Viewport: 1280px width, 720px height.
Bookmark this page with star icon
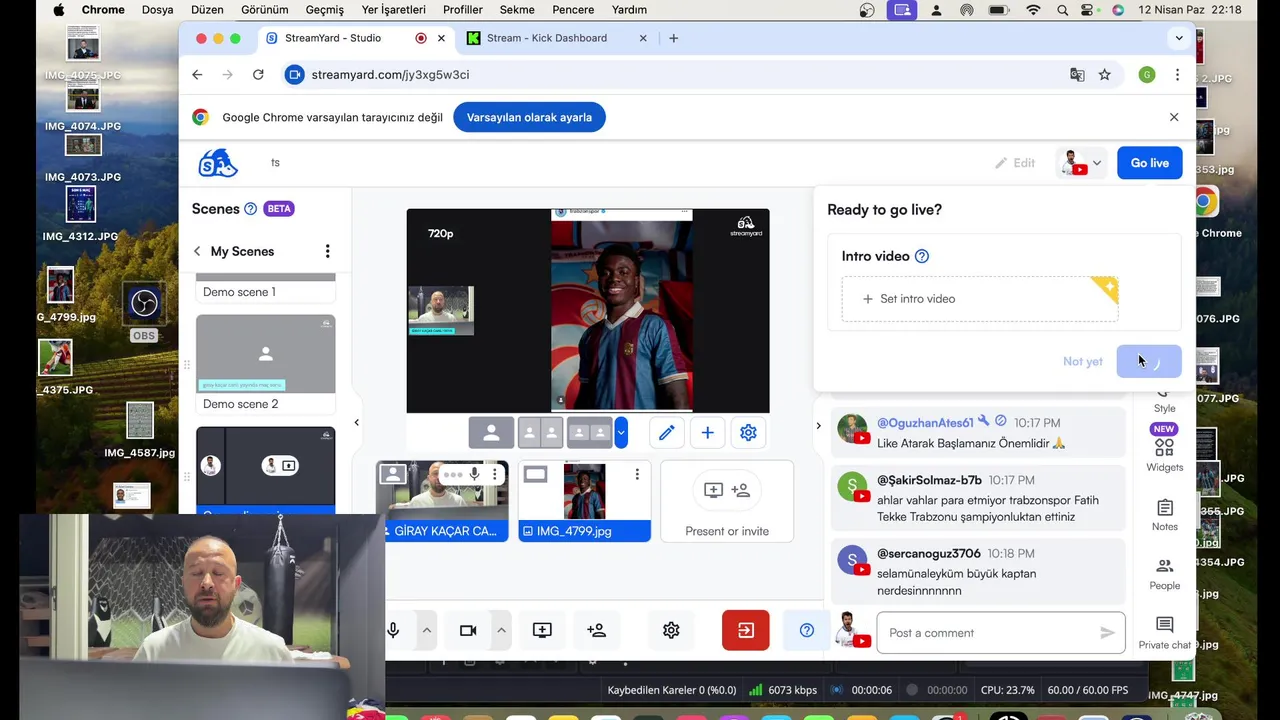tap(1104, 75)
